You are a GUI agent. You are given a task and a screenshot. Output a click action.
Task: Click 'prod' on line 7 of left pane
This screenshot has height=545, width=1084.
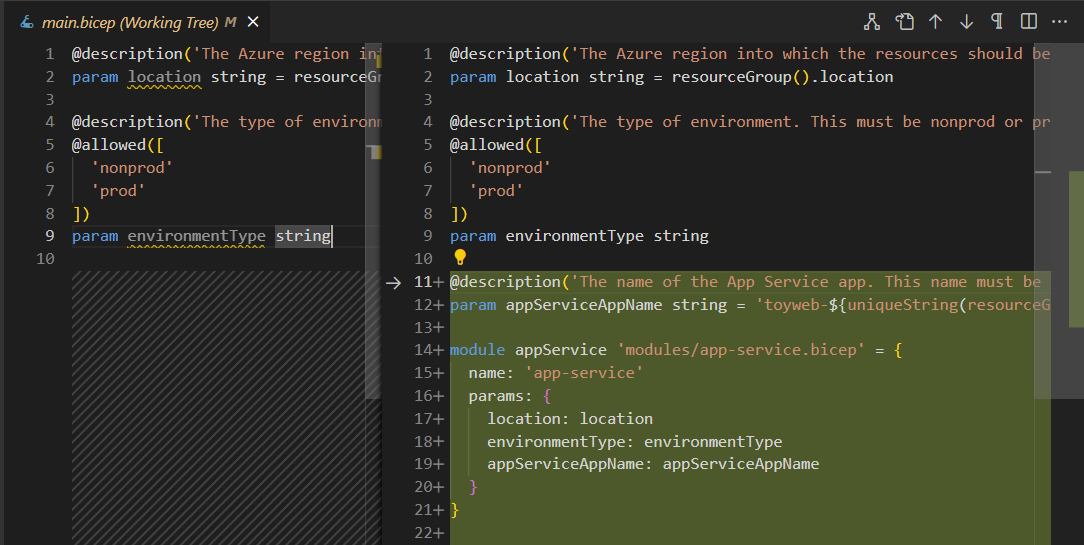[x=118, y=191]
